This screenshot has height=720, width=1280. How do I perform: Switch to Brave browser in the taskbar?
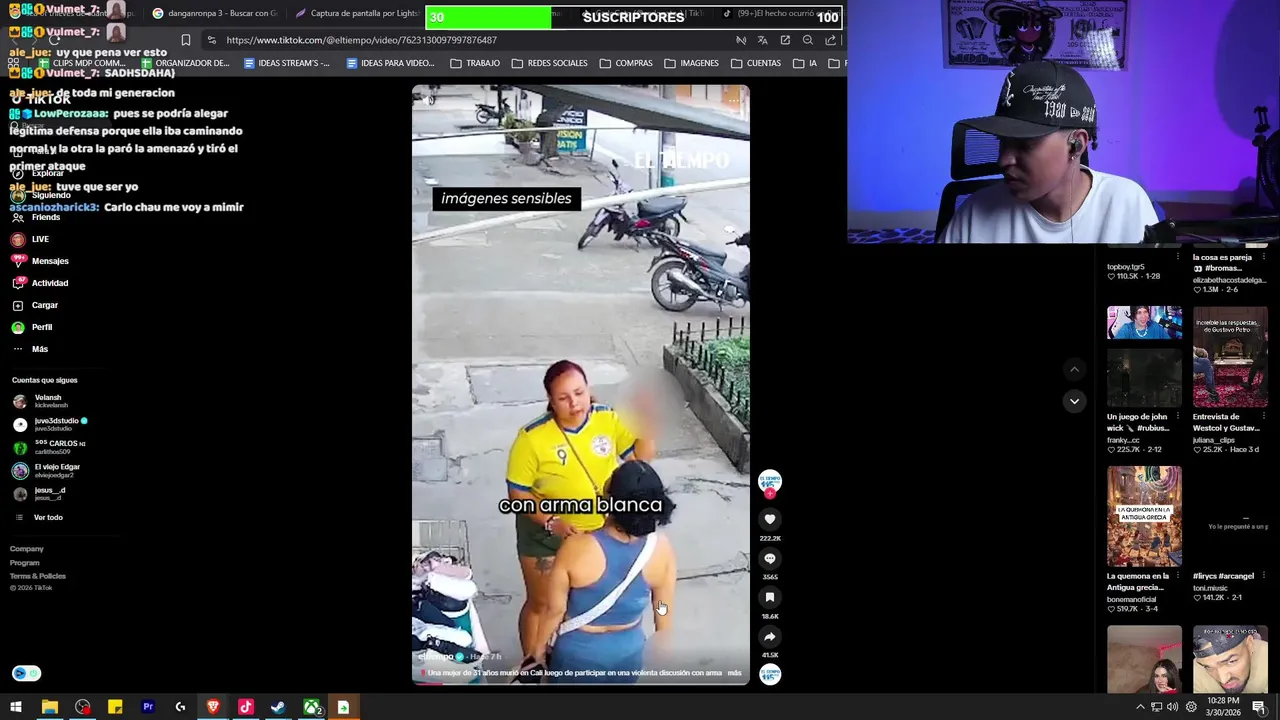[x=213, y=707]
